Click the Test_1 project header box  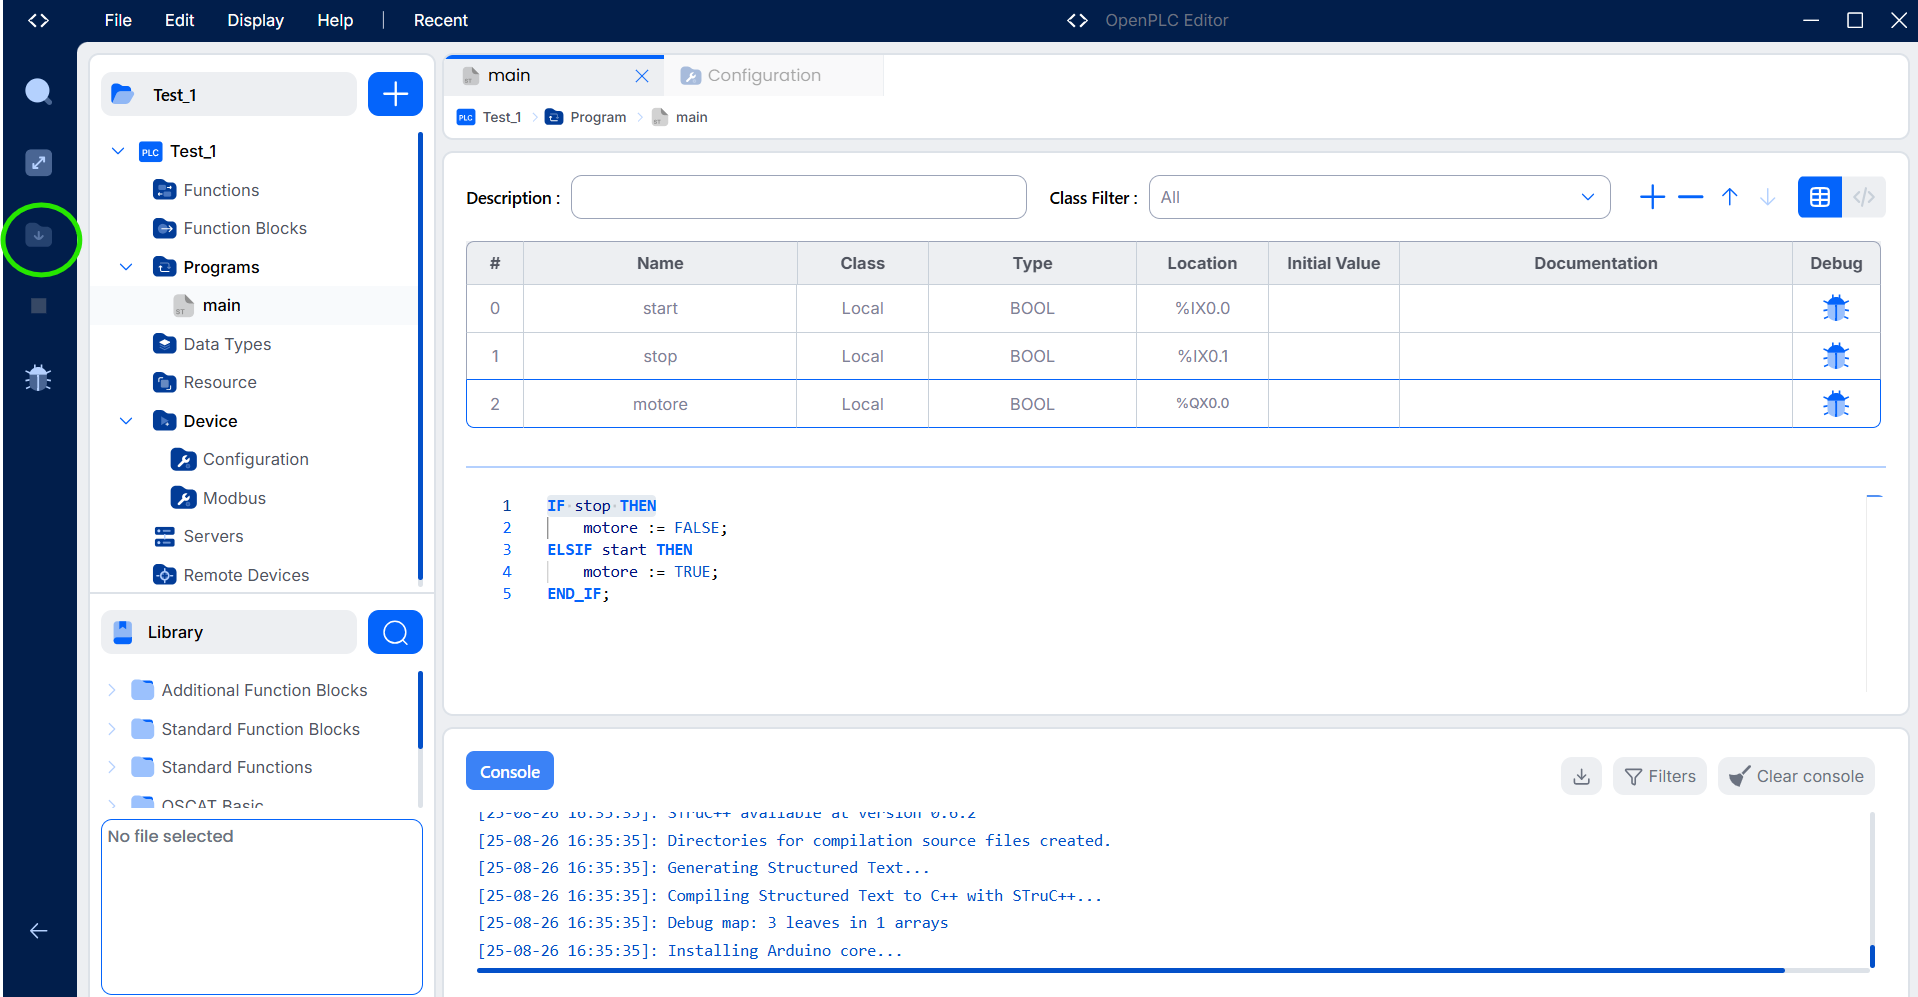point(229,94)
